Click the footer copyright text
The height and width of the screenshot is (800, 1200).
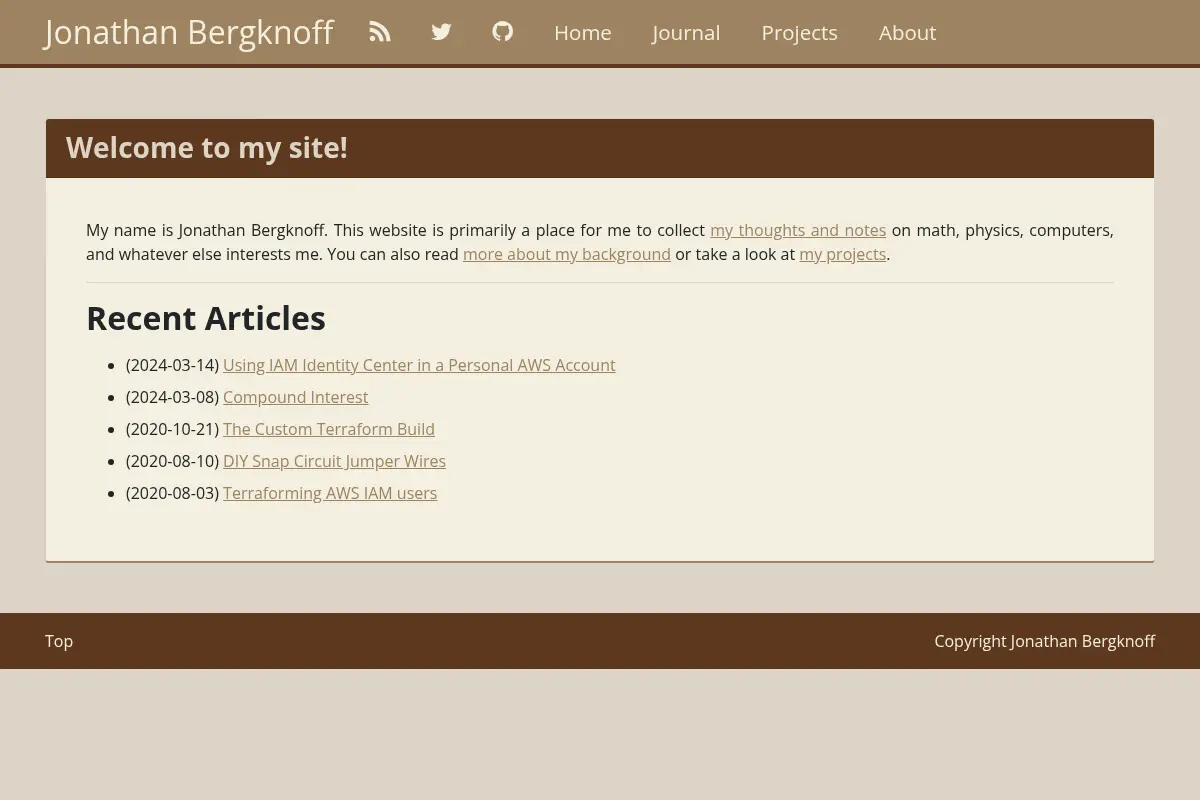[1045, 641]
